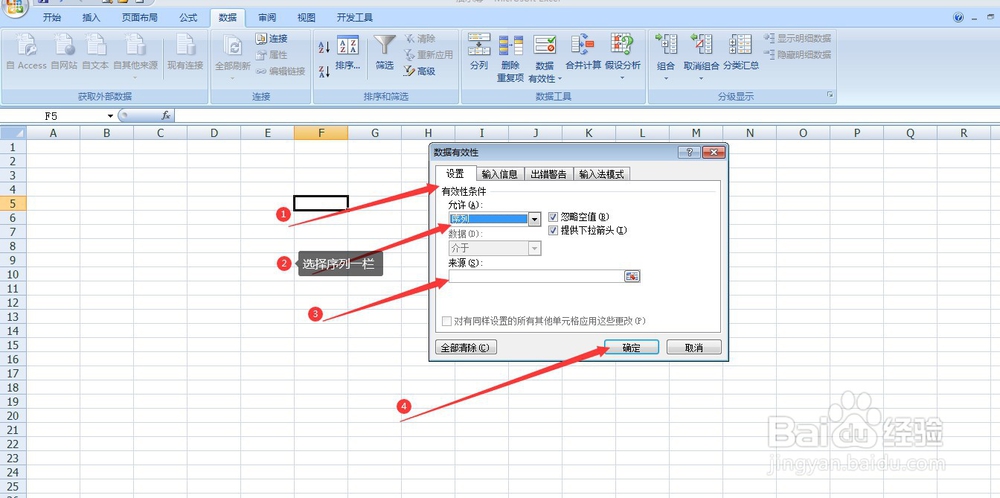Open custom Sort (排序) dialog
Viewport: 1000px width, 498px height.
tap(348, 52)
